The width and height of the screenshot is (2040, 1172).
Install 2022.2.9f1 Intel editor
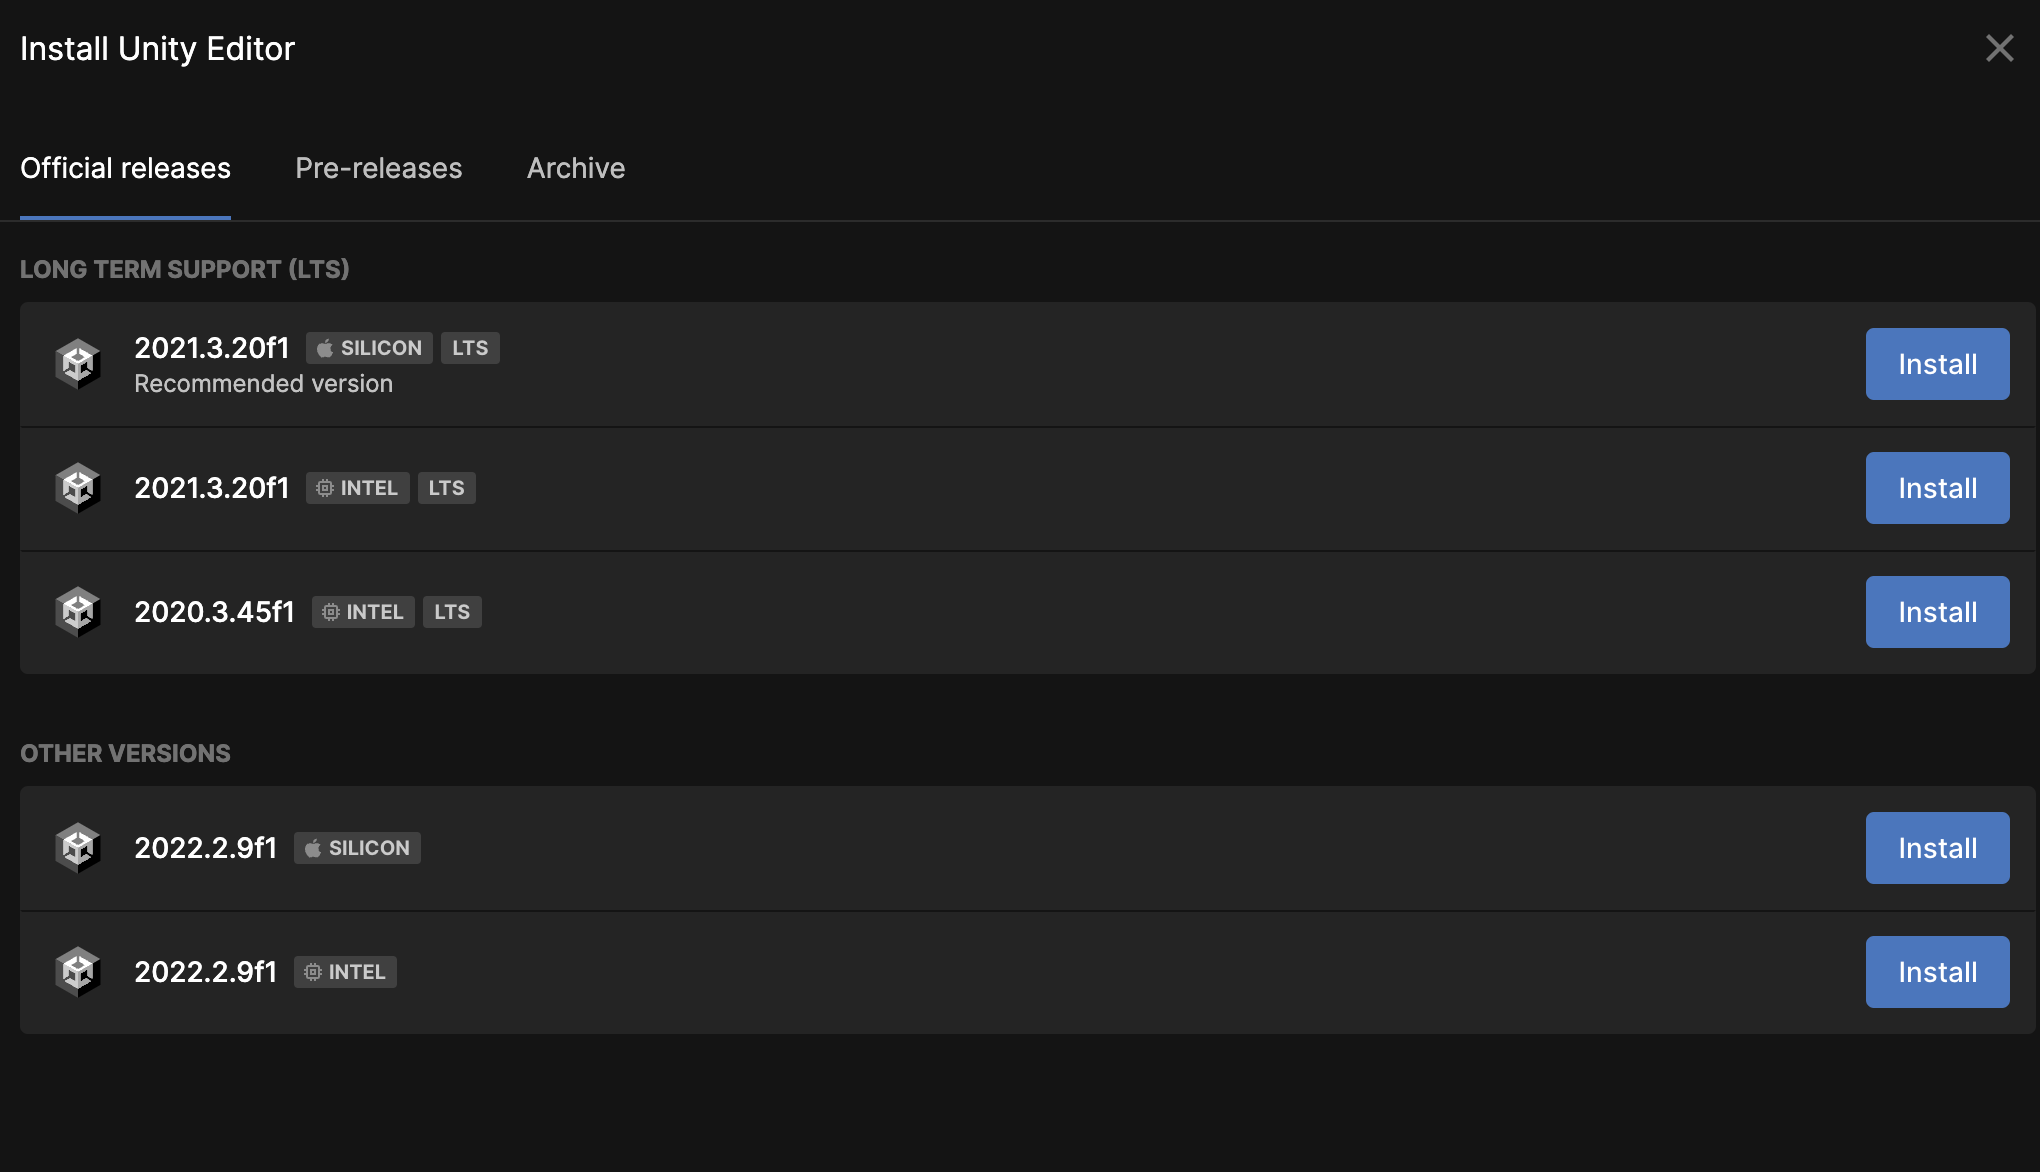[1938, 972]
